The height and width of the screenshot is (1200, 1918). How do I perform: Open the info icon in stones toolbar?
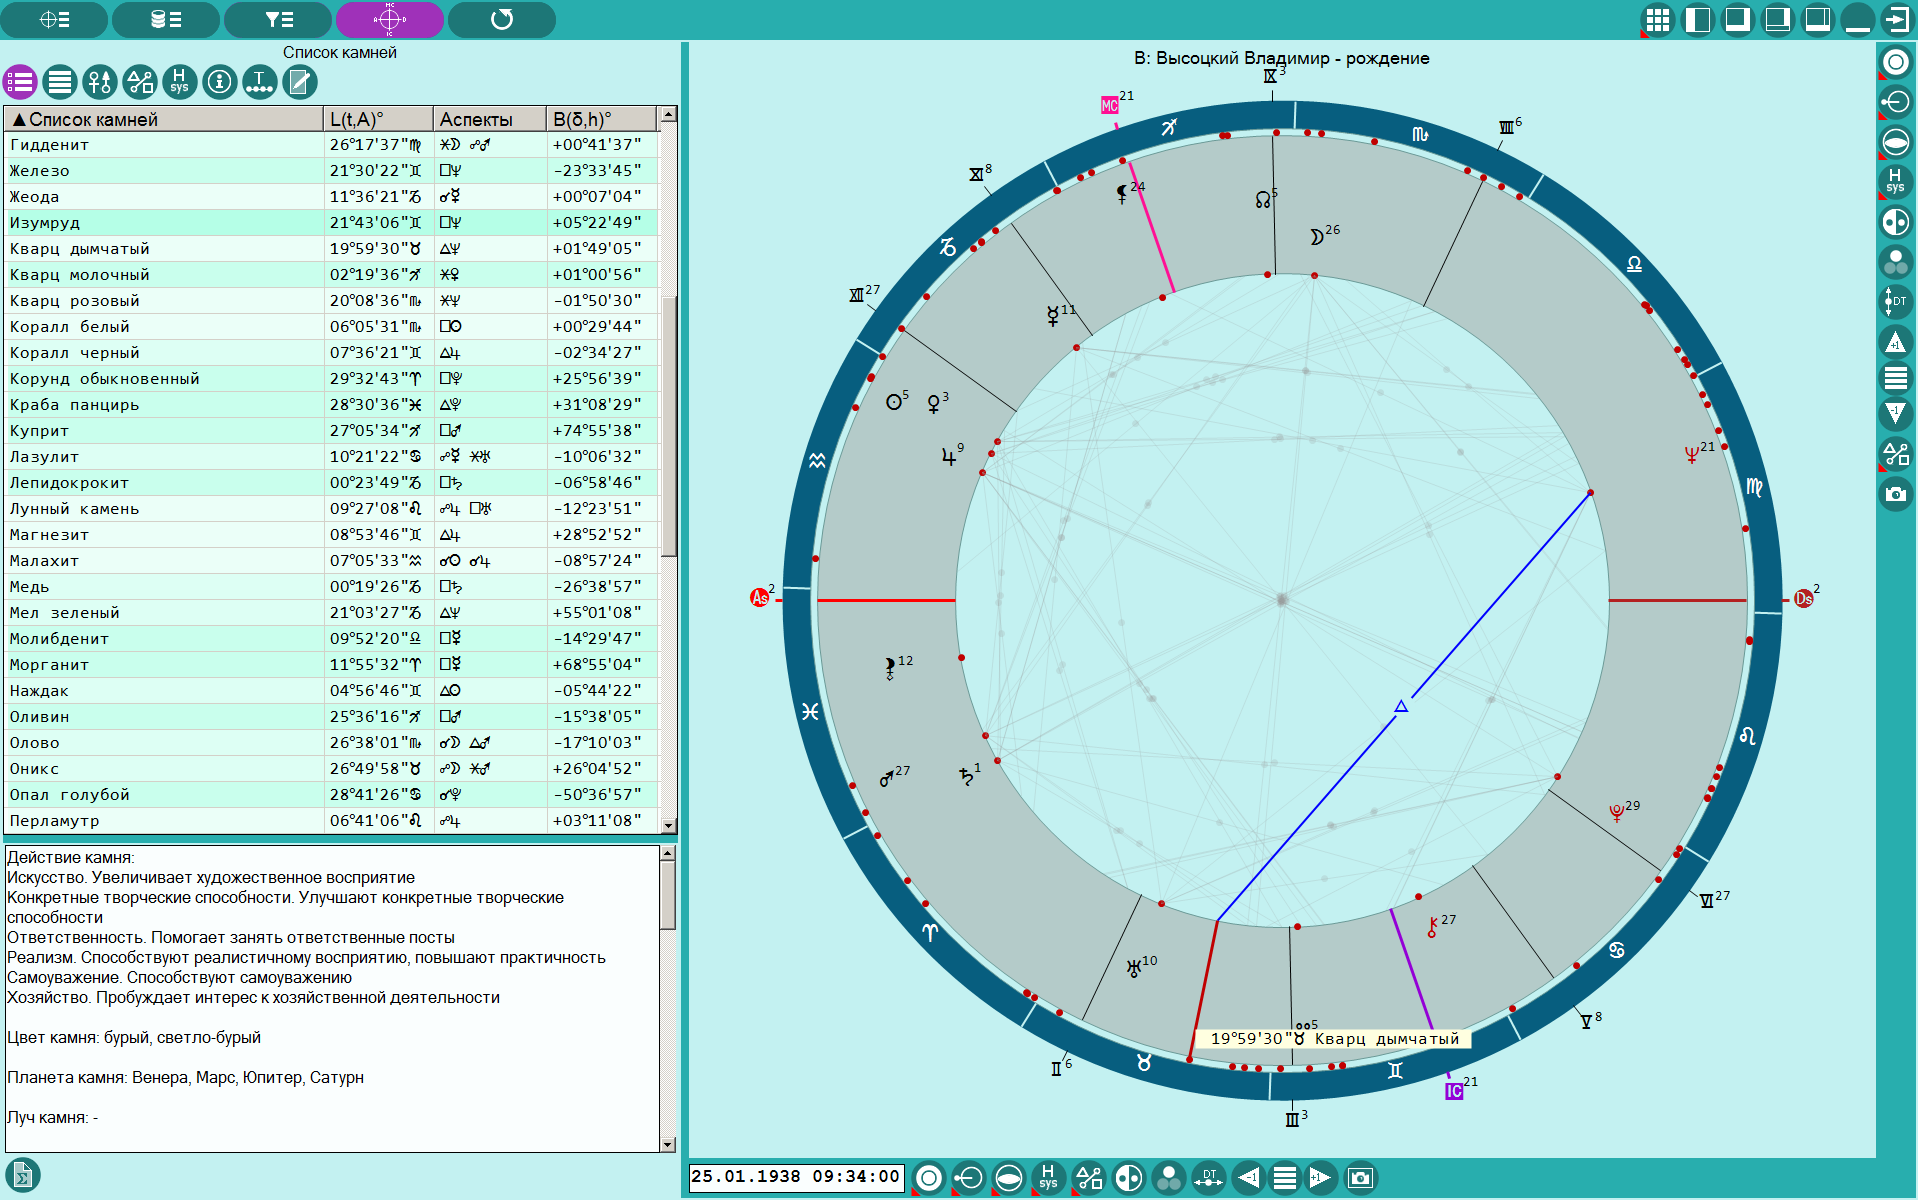pos(219,82)
